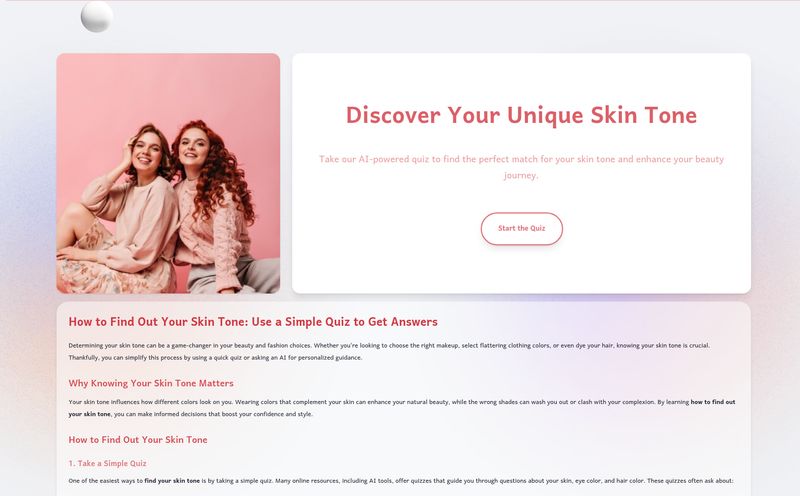
Task: Click the paragraph starting 'Your skin tone influences'
Action: click(402, 408)
